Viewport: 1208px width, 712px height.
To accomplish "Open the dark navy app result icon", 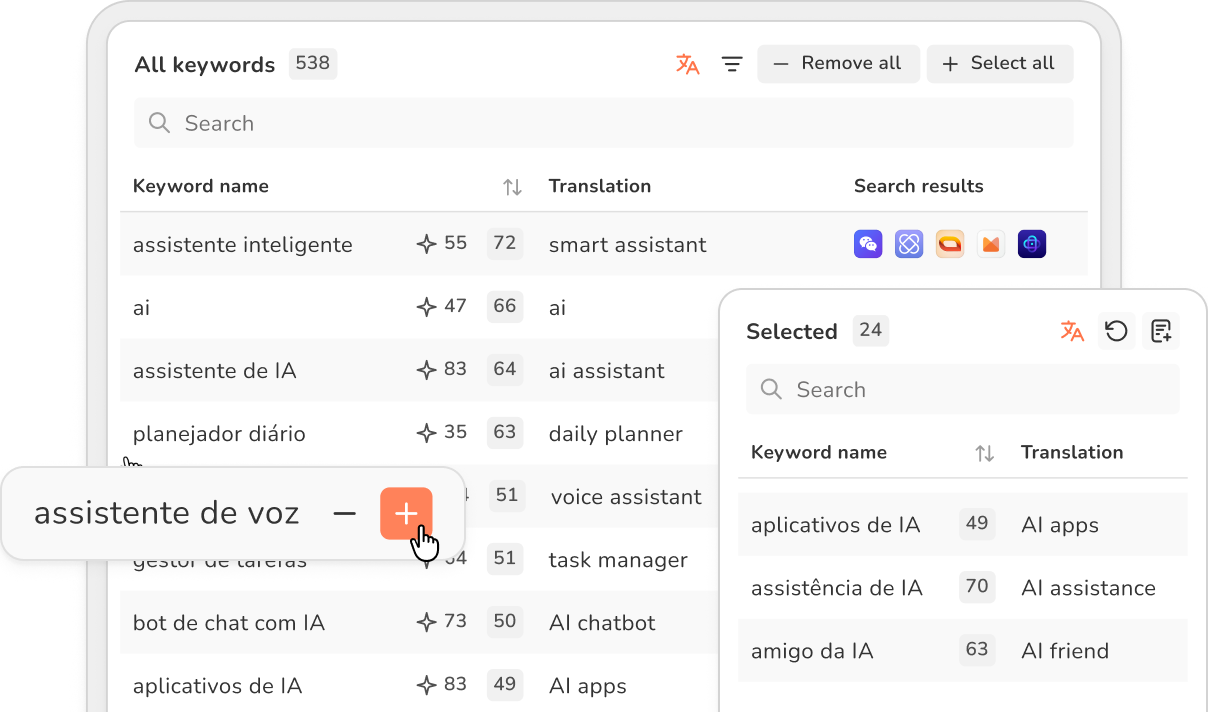I will click(x=1031, y=243).
